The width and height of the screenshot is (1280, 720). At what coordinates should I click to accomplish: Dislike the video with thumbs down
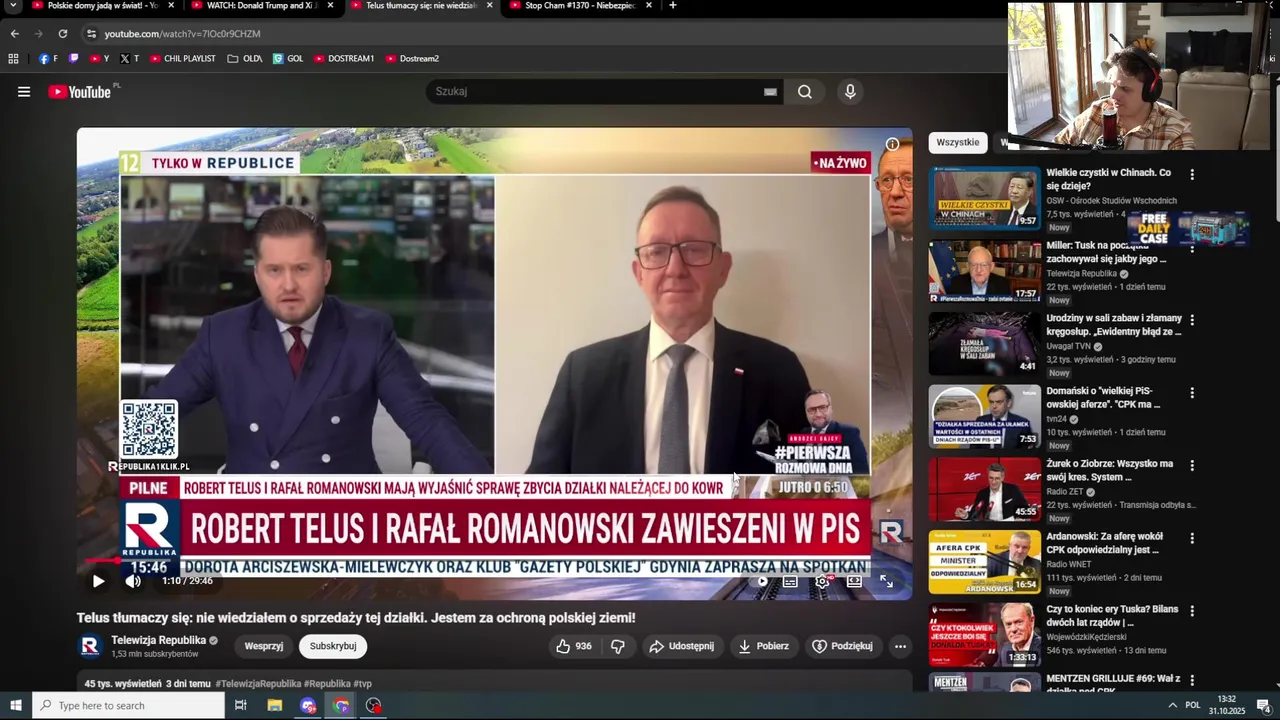(618, 646)
